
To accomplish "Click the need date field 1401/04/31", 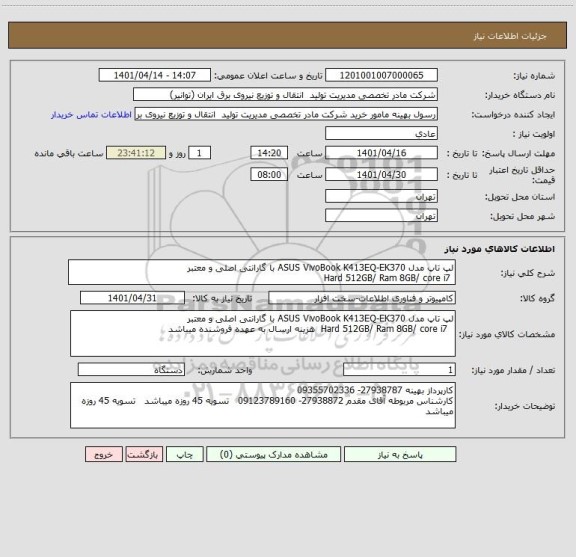I will [132, 298].
